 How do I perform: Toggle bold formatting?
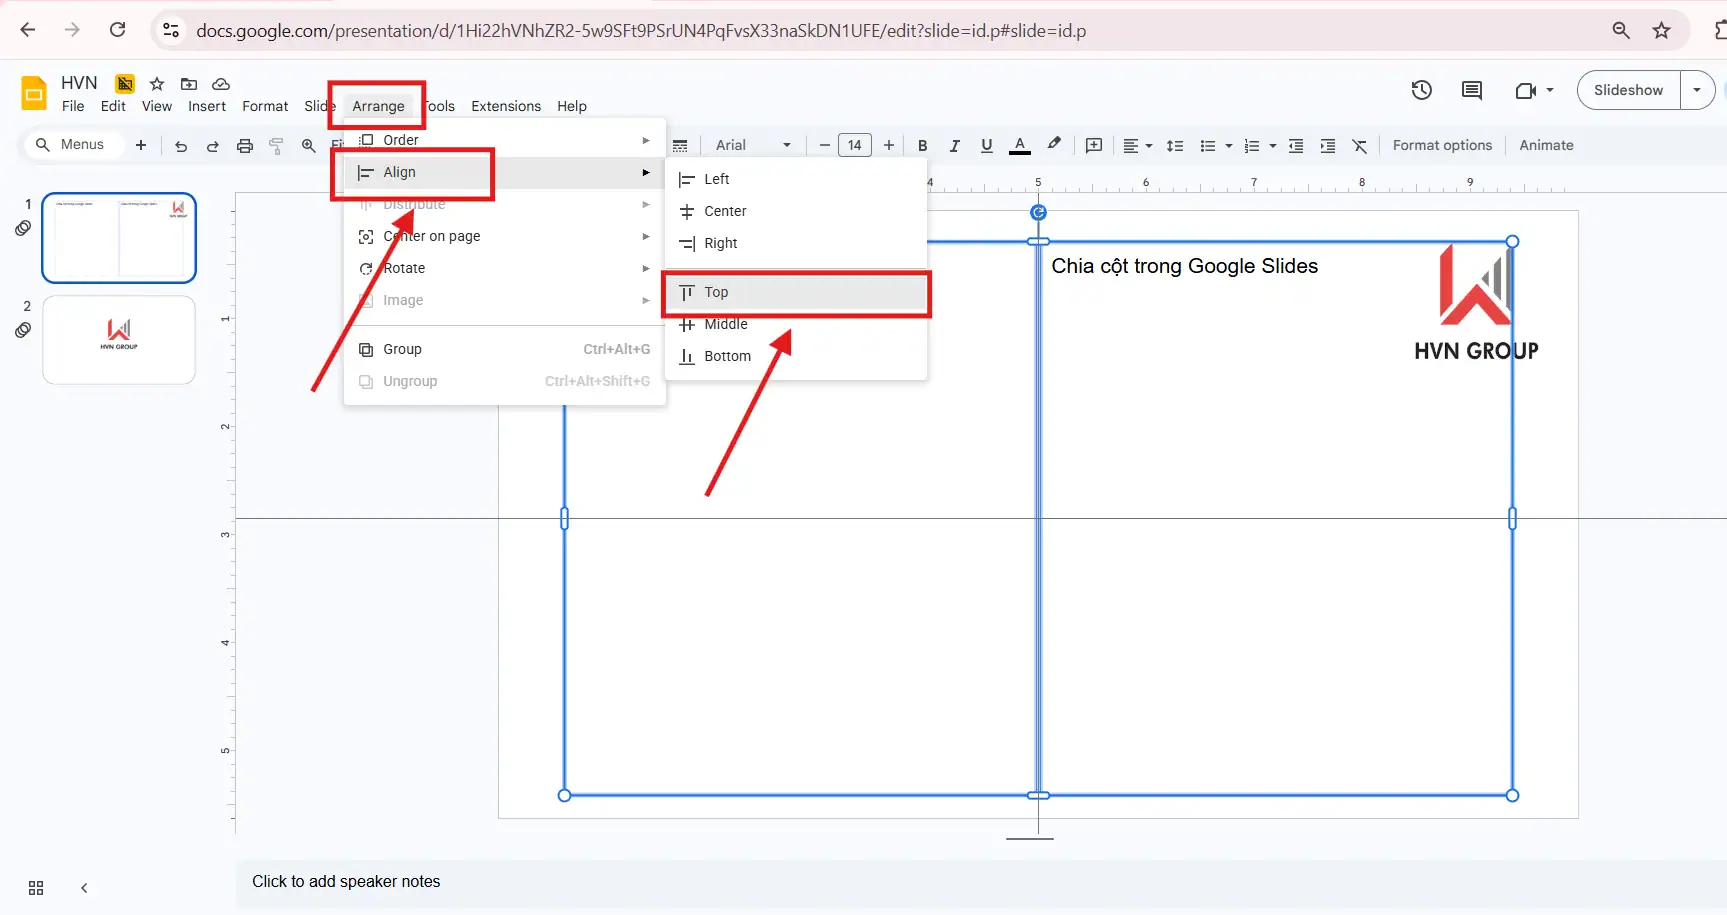coord(922,145)
